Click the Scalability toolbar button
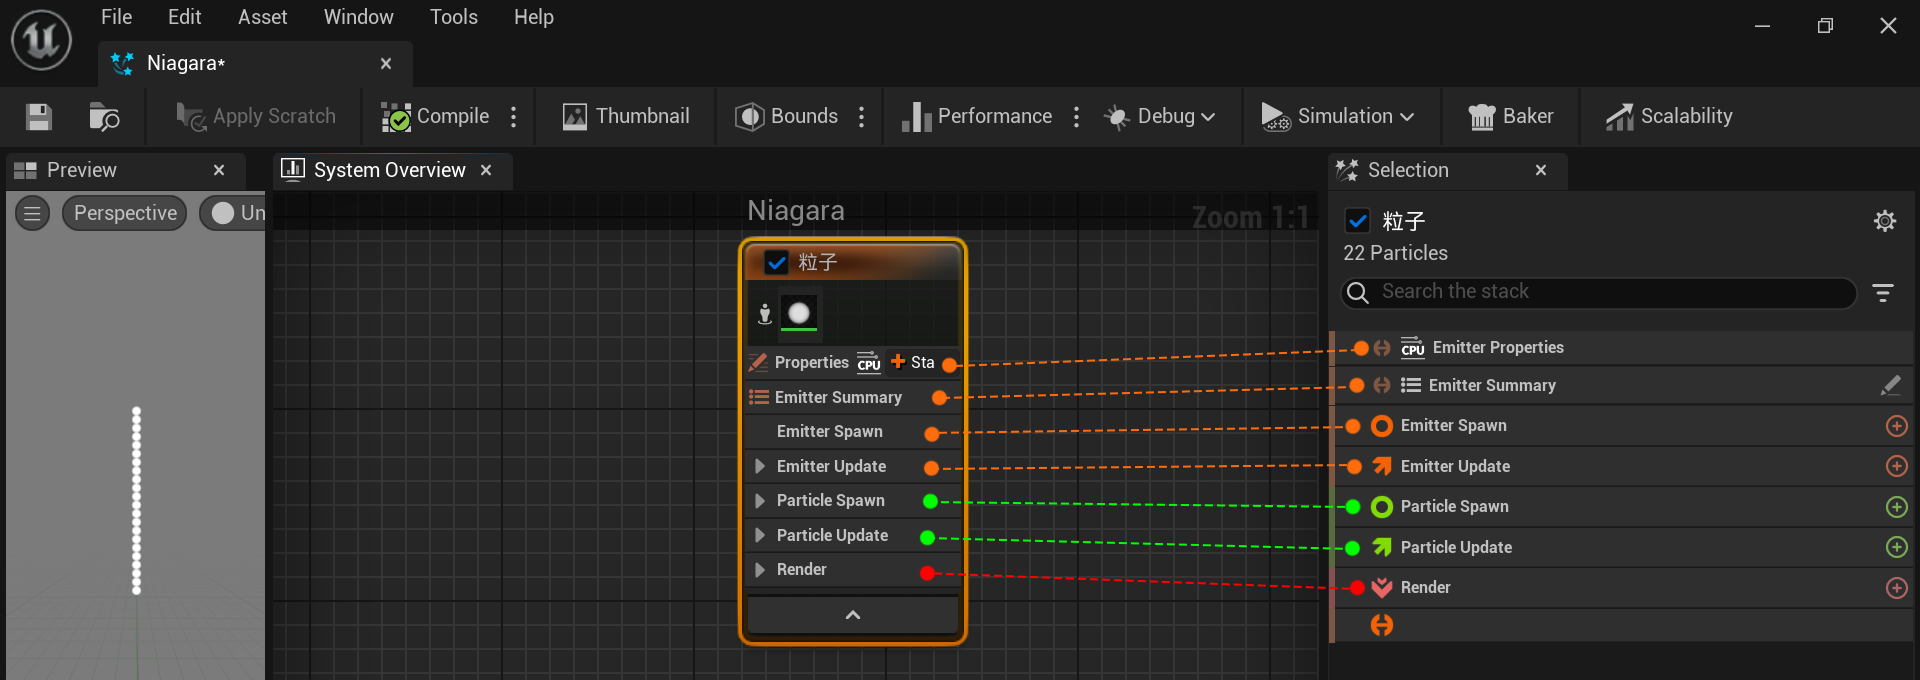The height and width of the screenshot is (680, 1920). [x=1669, y=116]
